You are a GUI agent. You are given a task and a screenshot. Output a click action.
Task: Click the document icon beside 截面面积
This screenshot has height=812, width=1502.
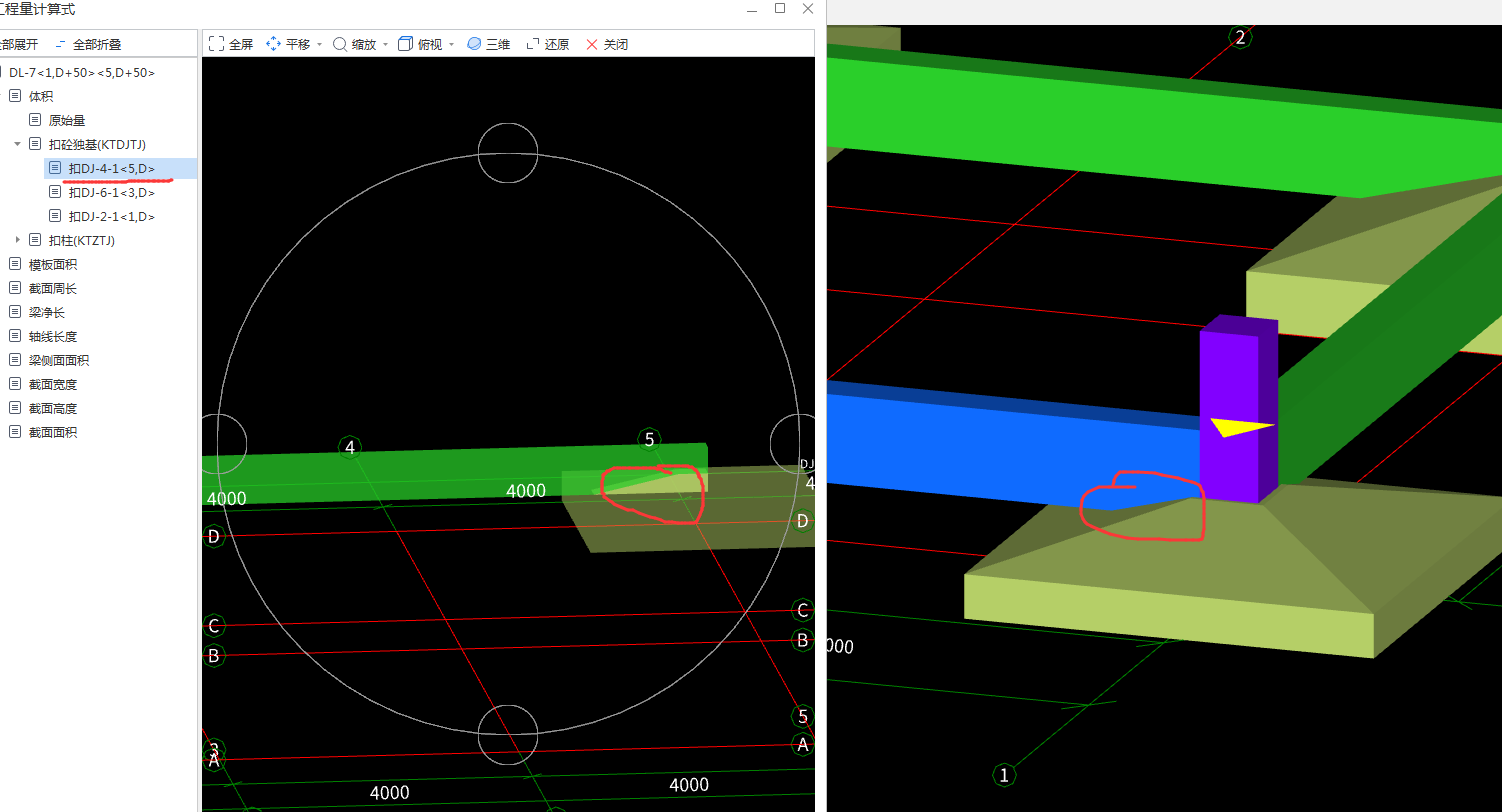tap(15, 433)
